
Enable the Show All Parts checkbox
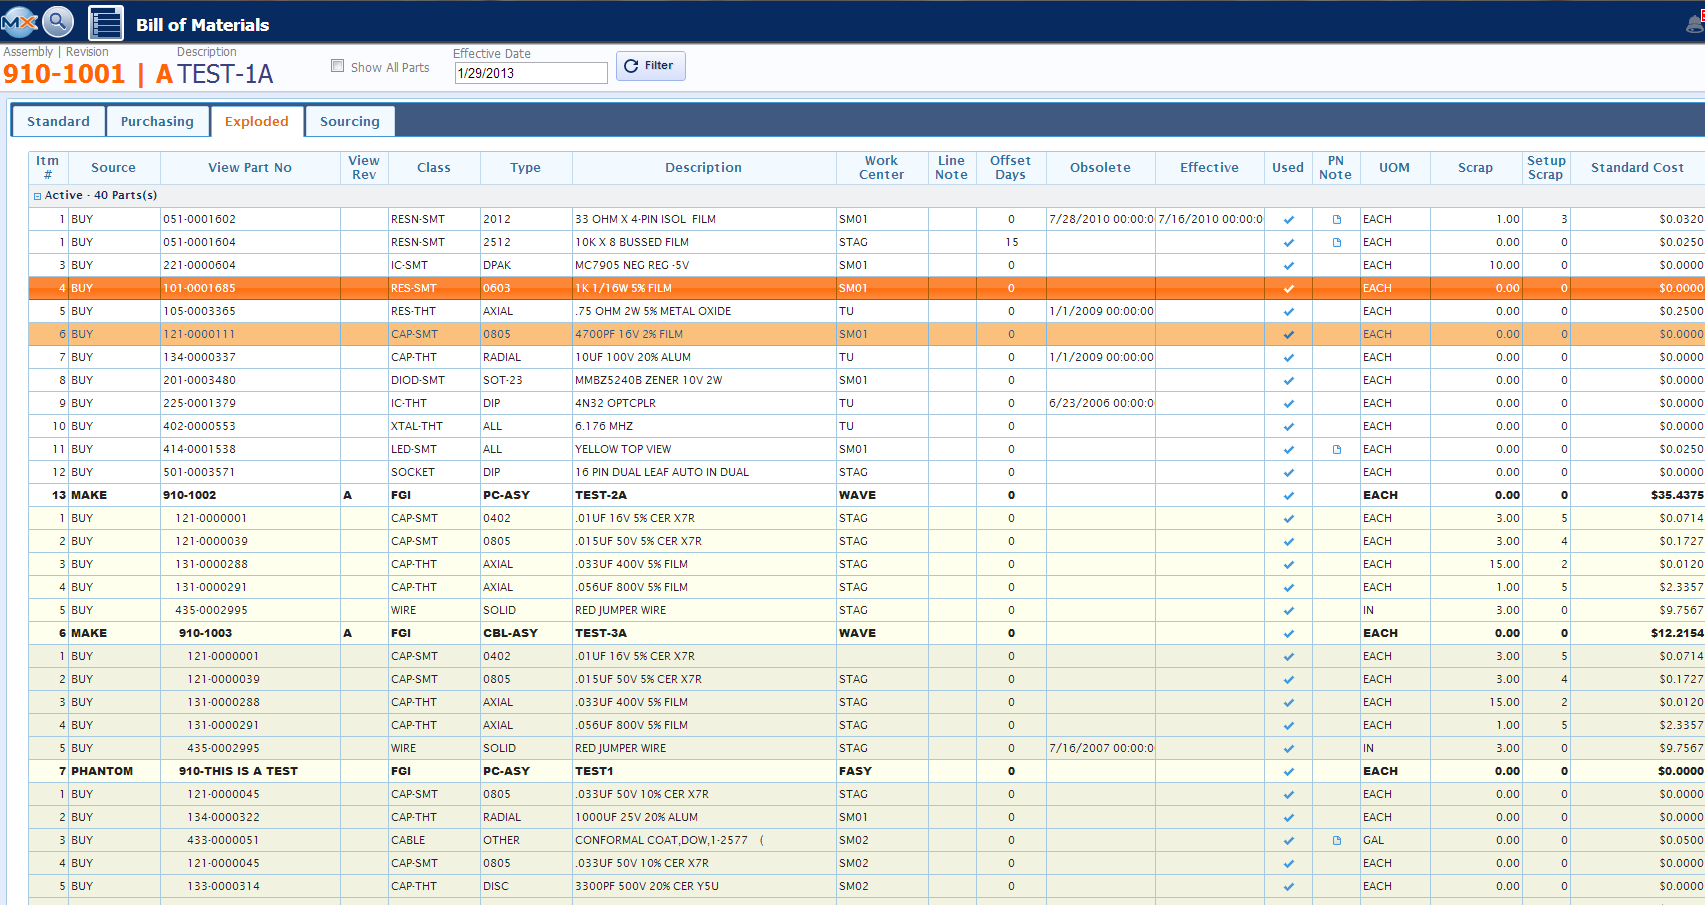pos(337,66)
